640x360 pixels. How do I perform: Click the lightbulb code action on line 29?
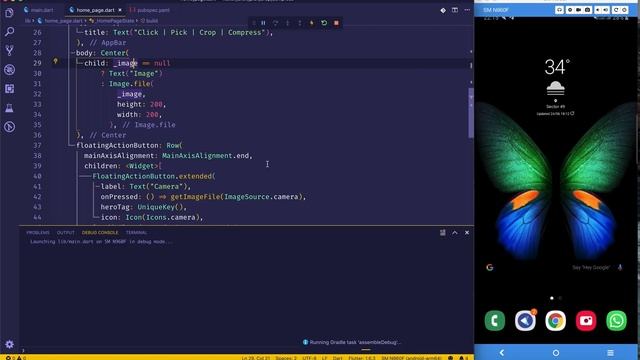[x=56, y=61]
